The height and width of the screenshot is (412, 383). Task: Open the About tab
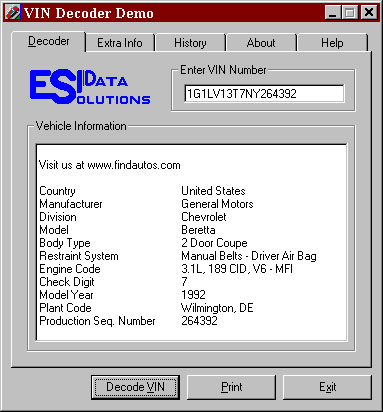[x=261, y=43]
